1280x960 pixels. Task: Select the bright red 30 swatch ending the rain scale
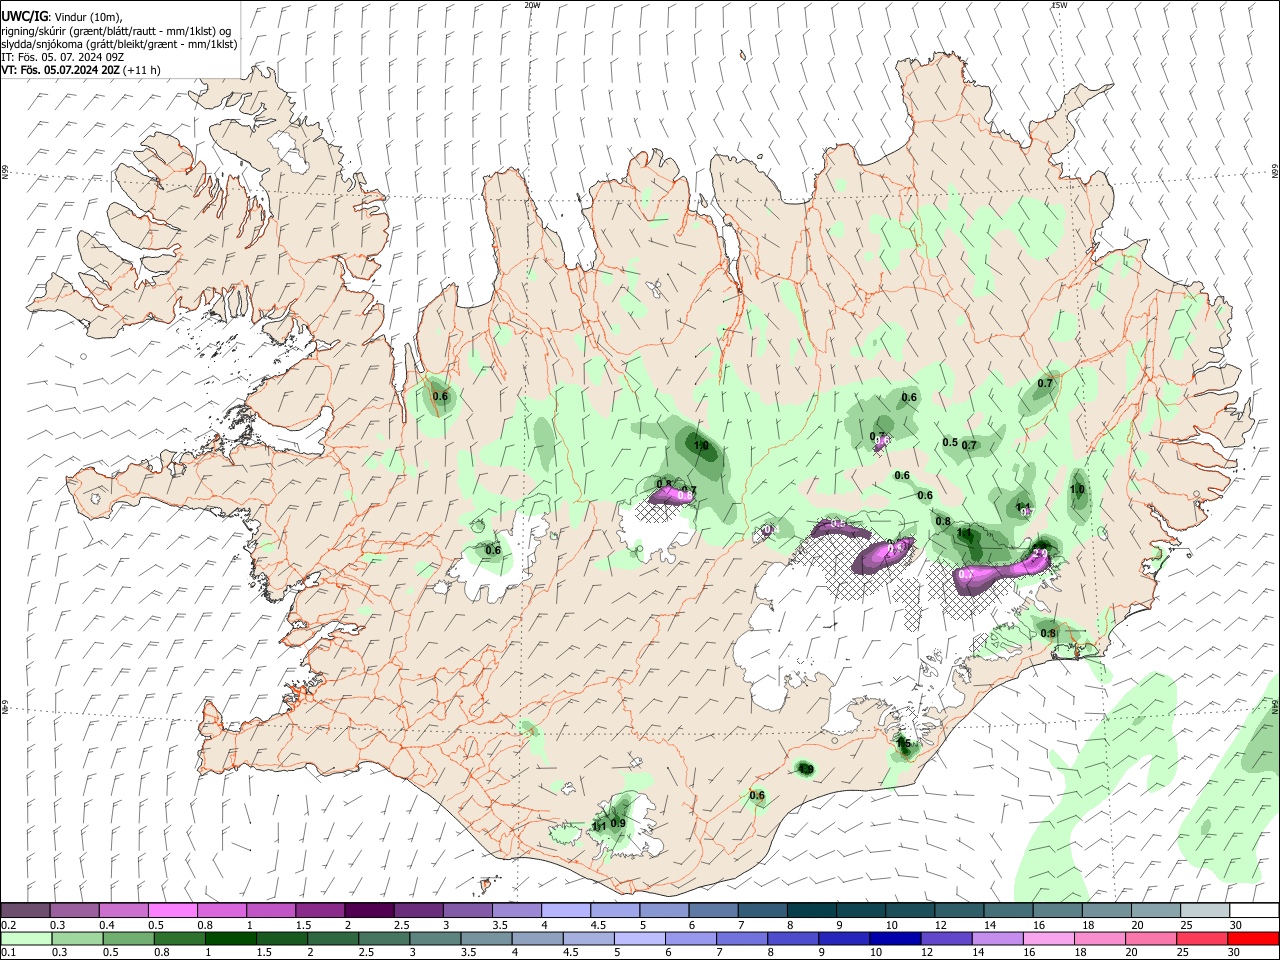pyautogui.click(x=1253, y=938)
